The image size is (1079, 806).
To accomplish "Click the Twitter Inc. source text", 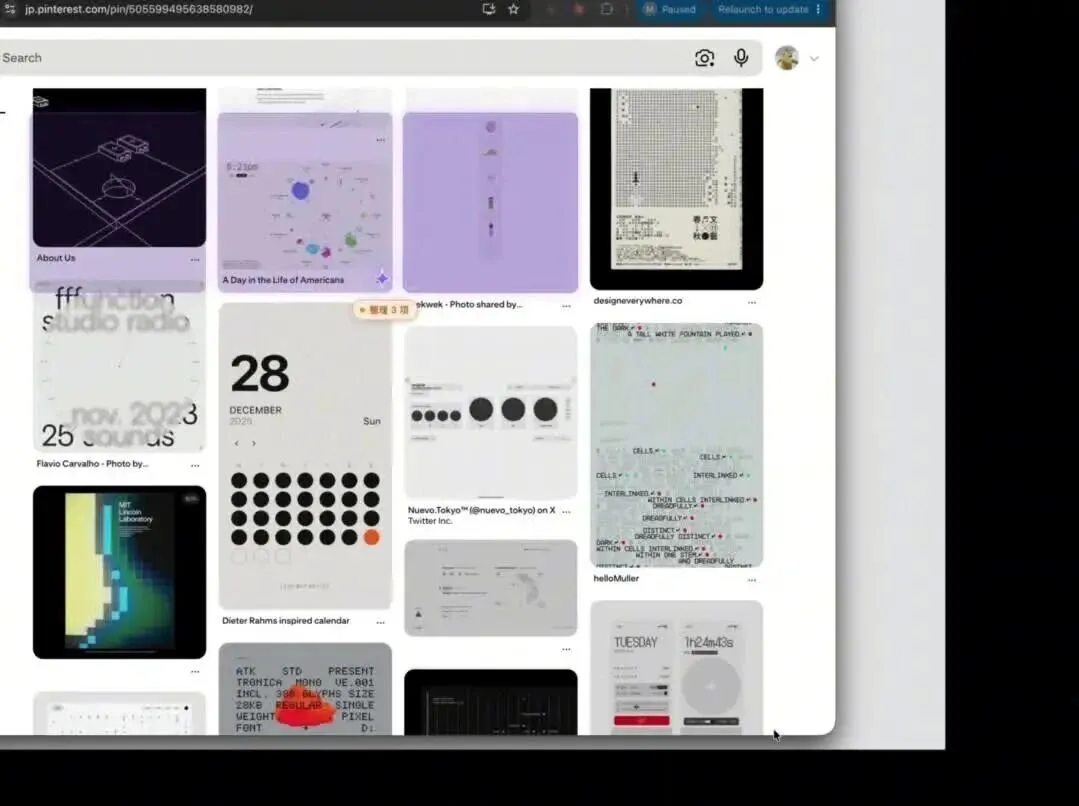I will [429, 521].
